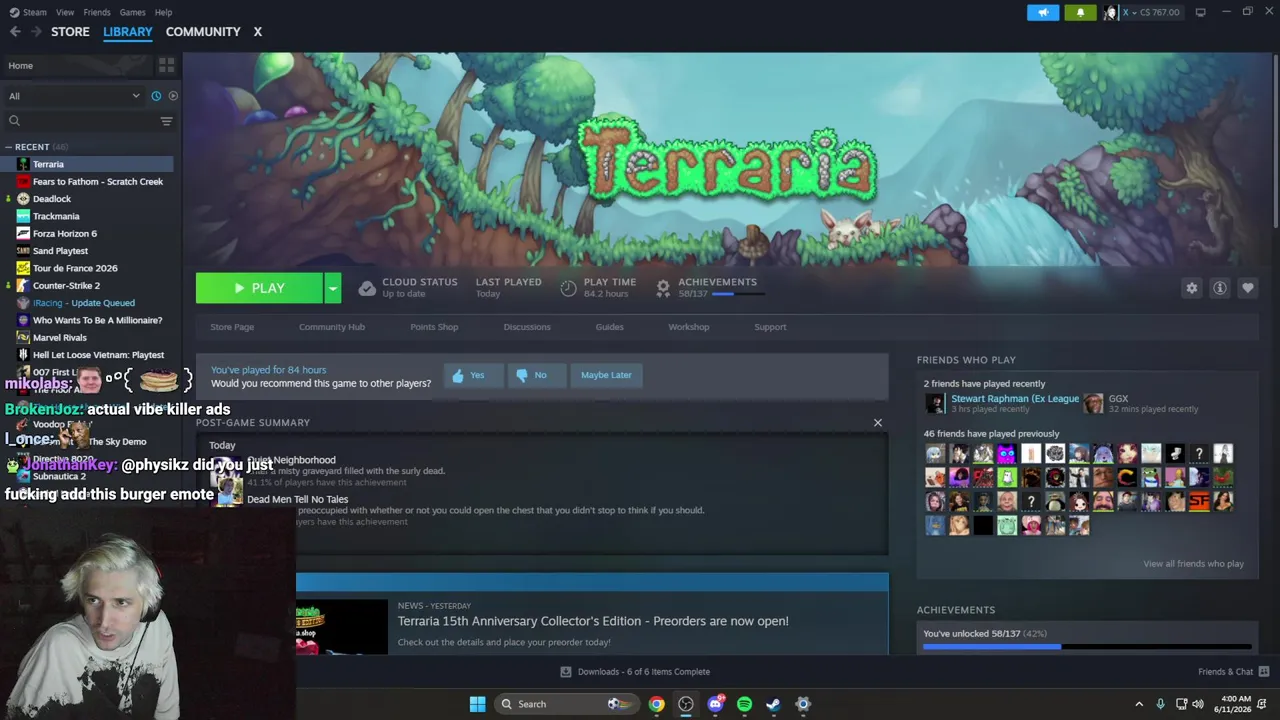Click Maybe Later on recommendation prompt
The width and height of the screenshot is (1280, 720).
(x=606, y=375)
